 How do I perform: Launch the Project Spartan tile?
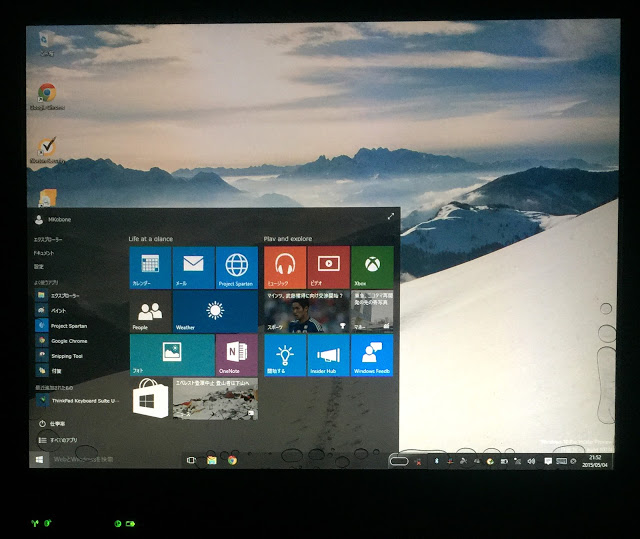point(237,268)
